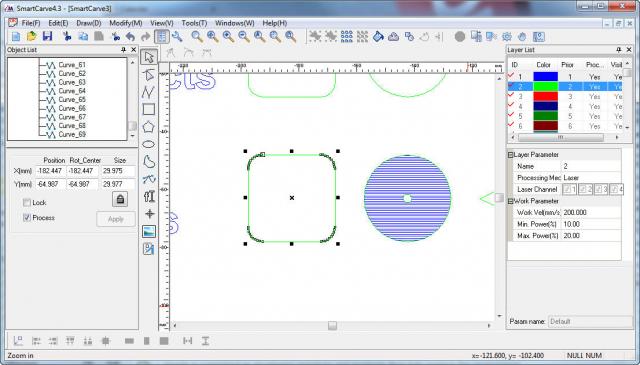Open the Draw(D) menu
Image resolution: width=640 pixels, height=365 pixels.
[89, 23]
